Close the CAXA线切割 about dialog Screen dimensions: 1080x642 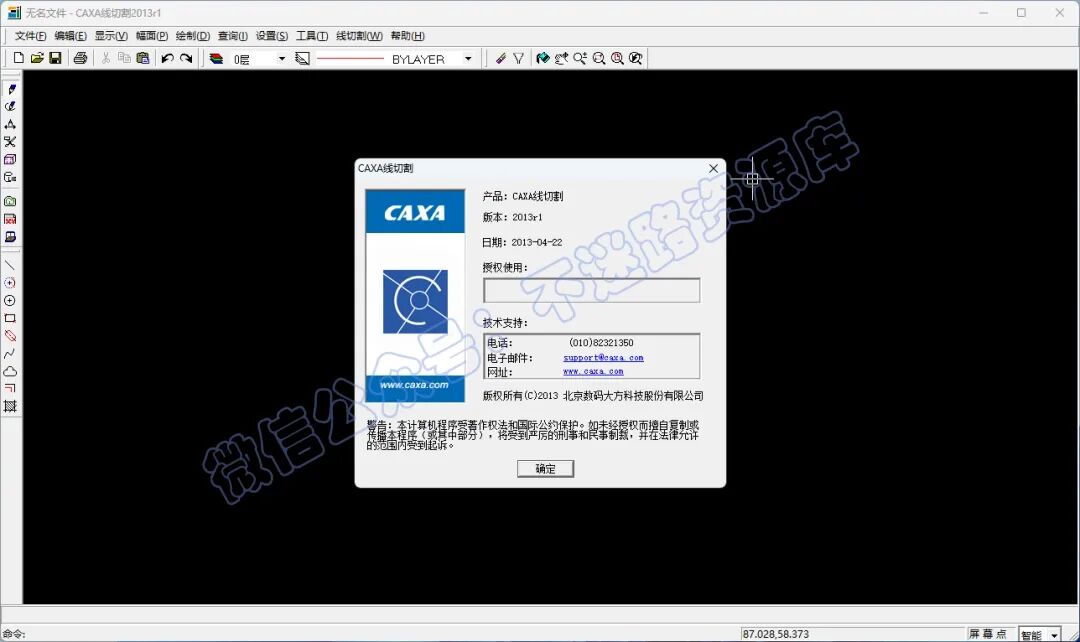(714, 168)
